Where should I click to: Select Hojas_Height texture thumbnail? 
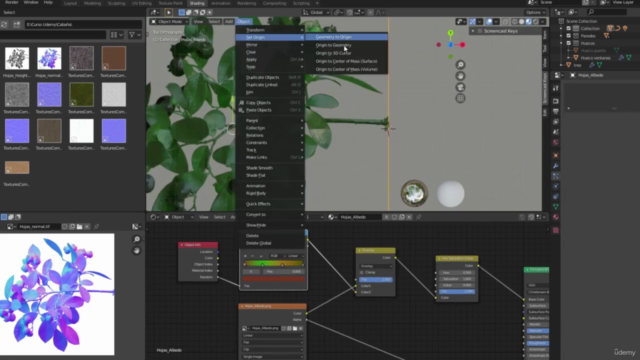(x=17, y=58)
